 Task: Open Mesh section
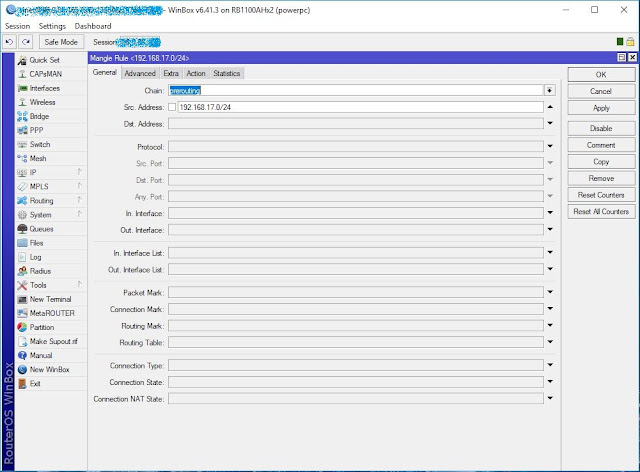coord(51,158)
